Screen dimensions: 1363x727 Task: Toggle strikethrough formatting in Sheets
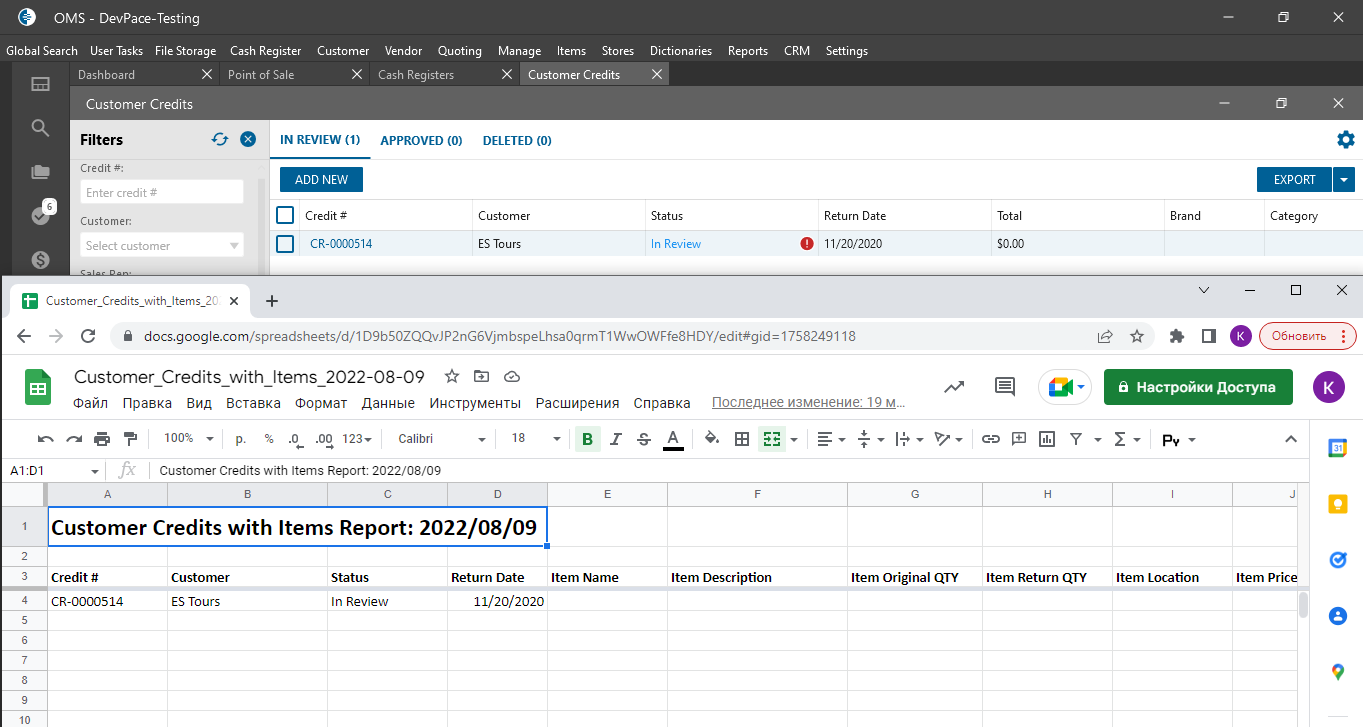point(644,439)
